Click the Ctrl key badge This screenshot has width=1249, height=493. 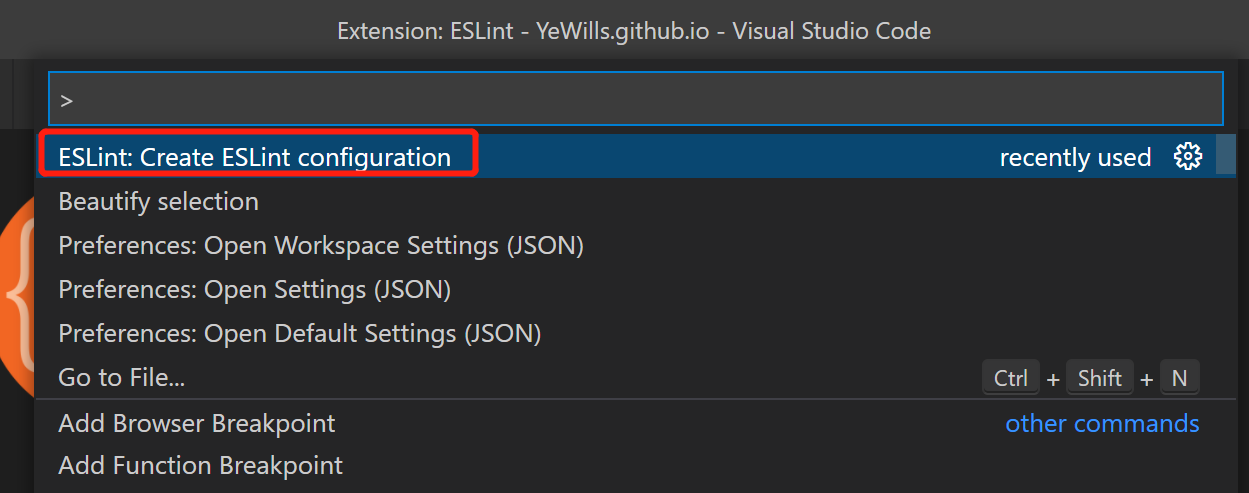point(1011,378)
